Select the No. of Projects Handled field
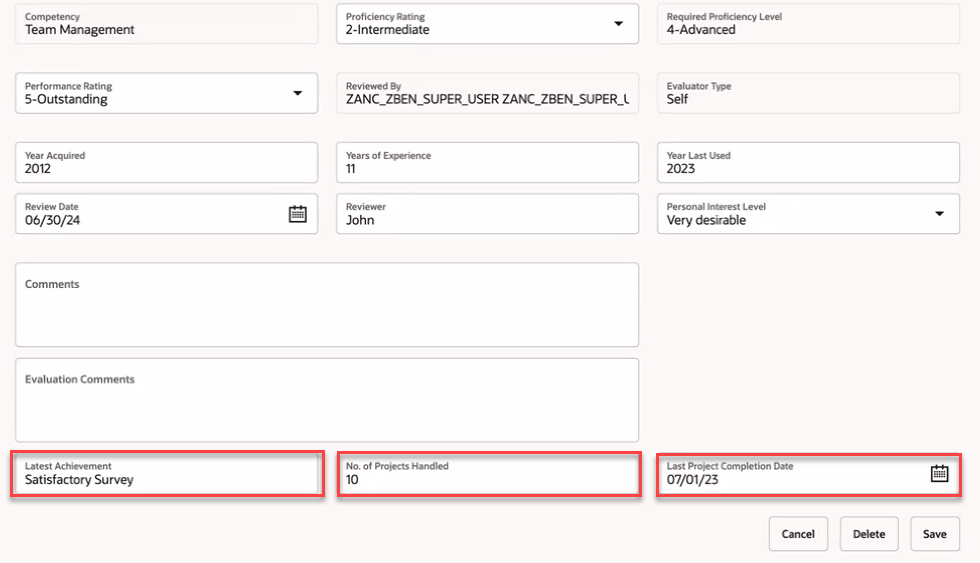This screenshot has height=563, width=980. (x=489, y=474)
